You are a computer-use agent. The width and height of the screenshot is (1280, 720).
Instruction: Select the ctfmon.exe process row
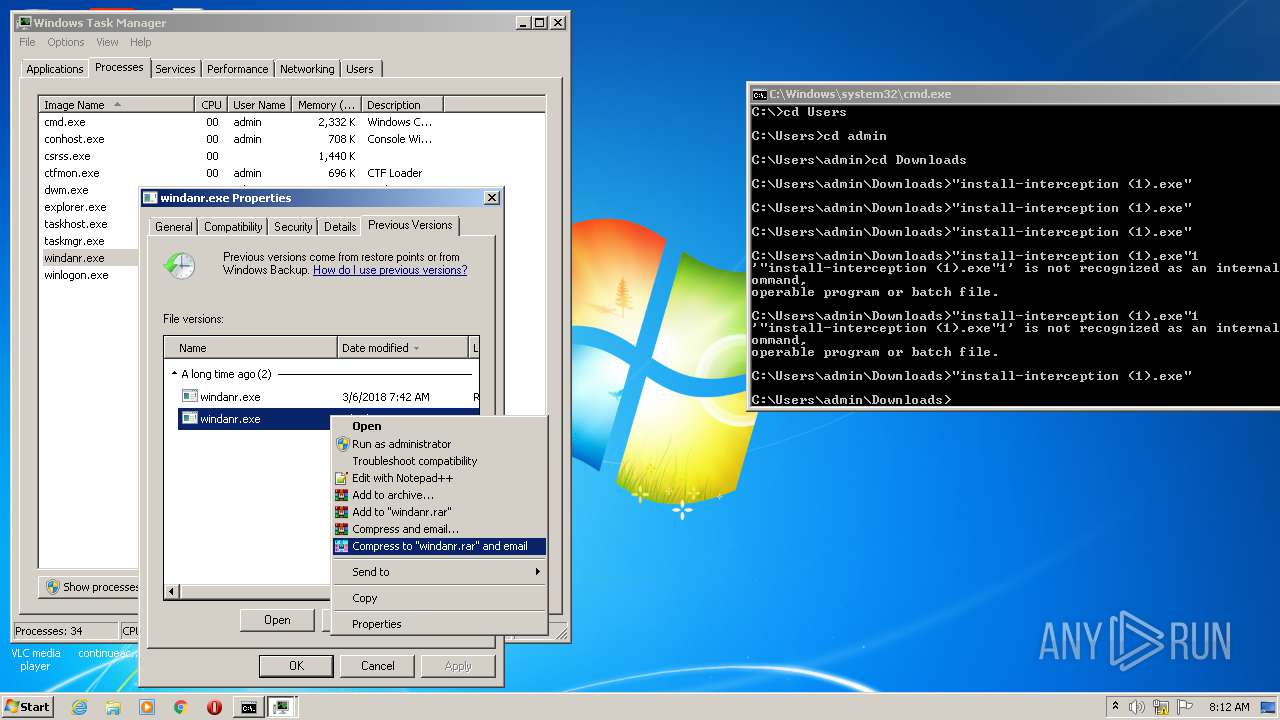[x=291, y=173]
